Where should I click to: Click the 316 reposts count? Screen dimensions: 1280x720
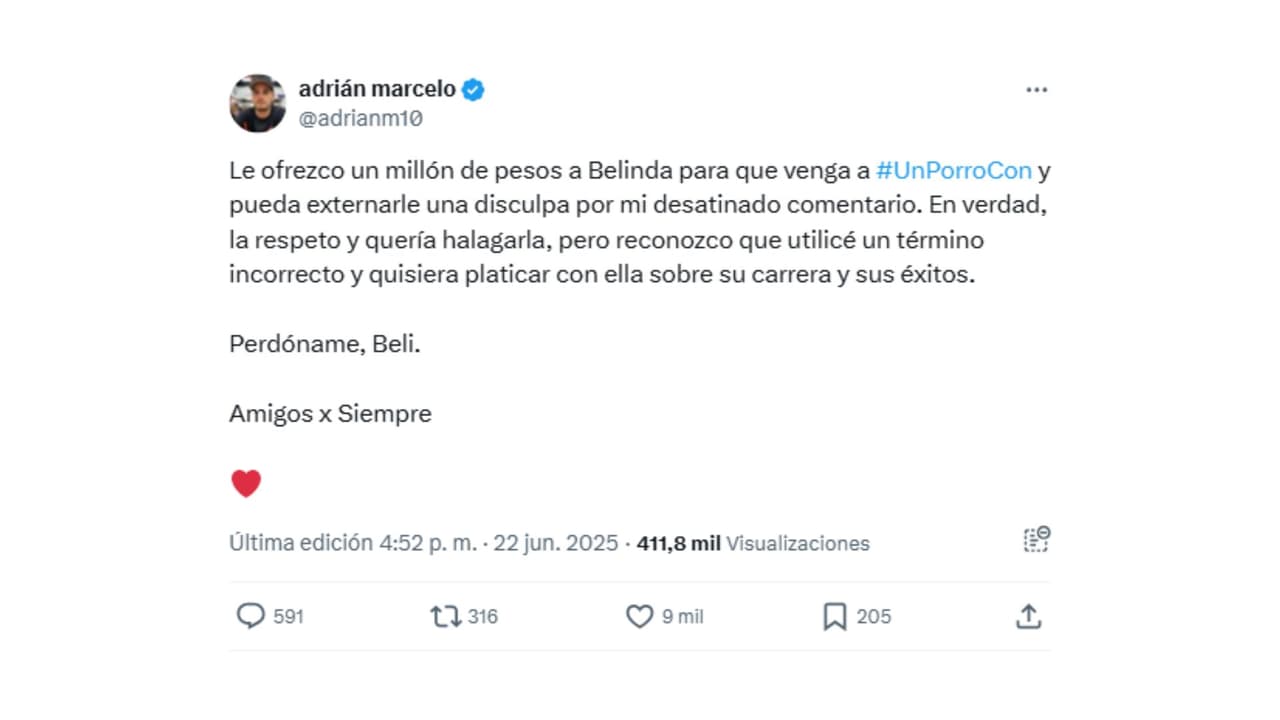[481, 617]
